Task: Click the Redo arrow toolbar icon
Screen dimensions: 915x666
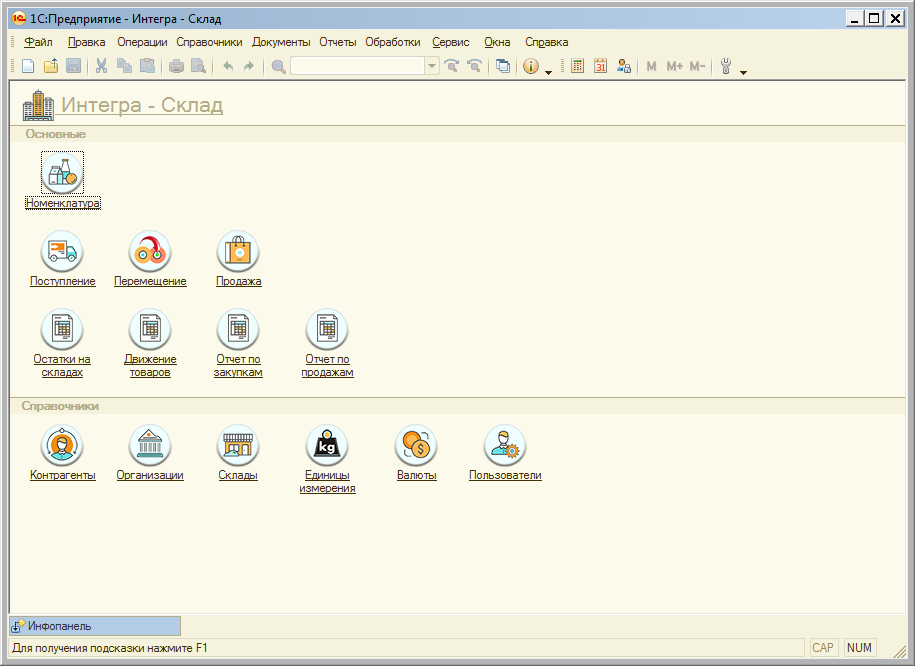Action: click(x=249, y=66)
